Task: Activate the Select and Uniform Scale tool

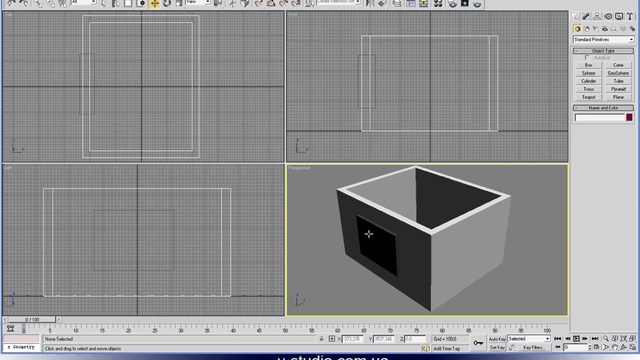Action: tap(179, 3)
